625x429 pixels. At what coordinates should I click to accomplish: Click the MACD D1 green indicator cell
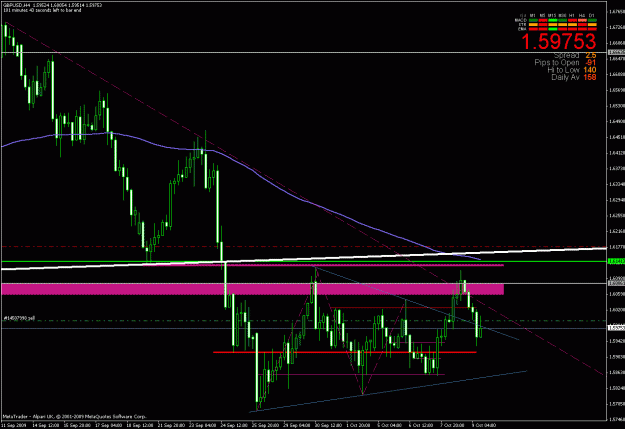coord(592,20)
